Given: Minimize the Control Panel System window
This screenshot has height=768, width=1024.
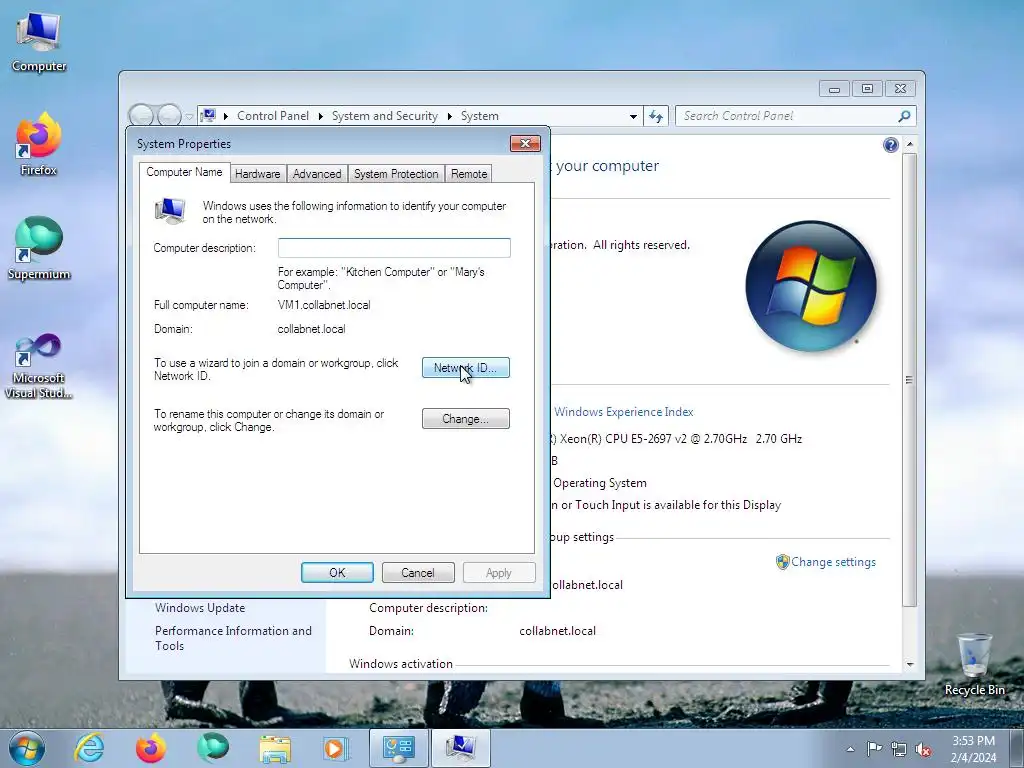Looking at the screenshot, I should click(x=834, y=88).
